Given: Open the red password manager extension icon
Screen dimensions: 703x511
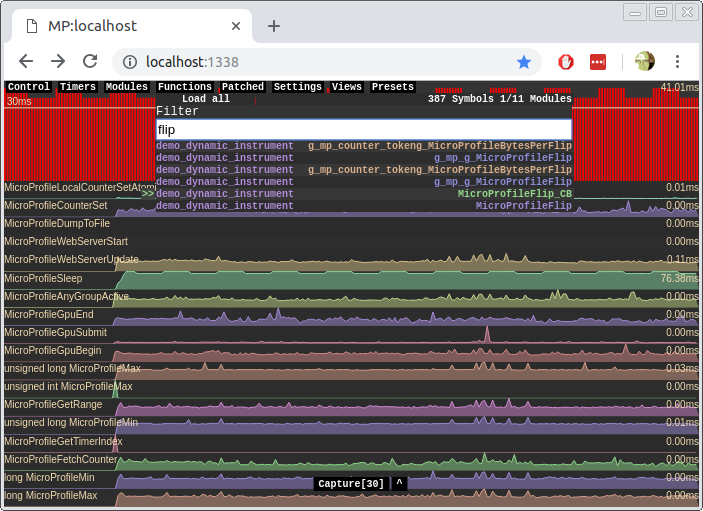Looking at the screenshot, I should point(598,62).
